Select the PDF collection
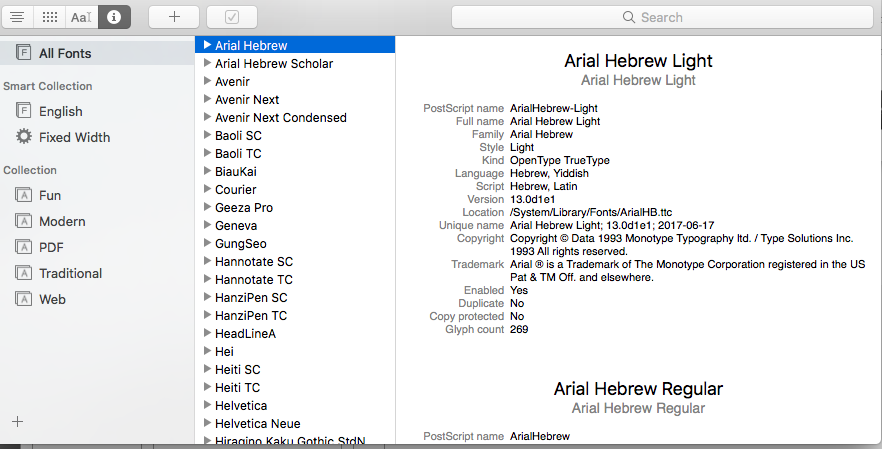This screenshot has width=882, height=449. tap(97, 247)
